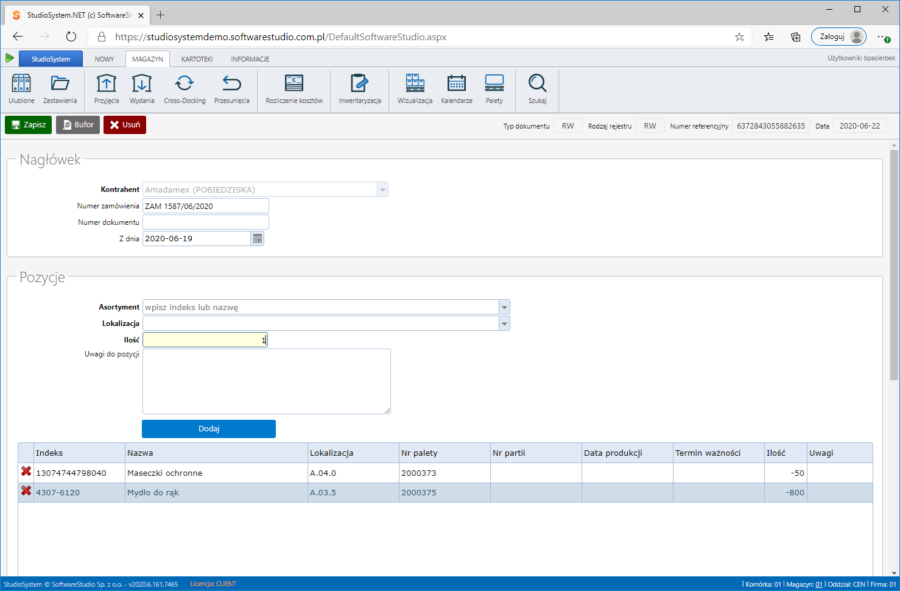
Task: Open a new browser tab
Action: pyautogui.click(x=160, y=15)
